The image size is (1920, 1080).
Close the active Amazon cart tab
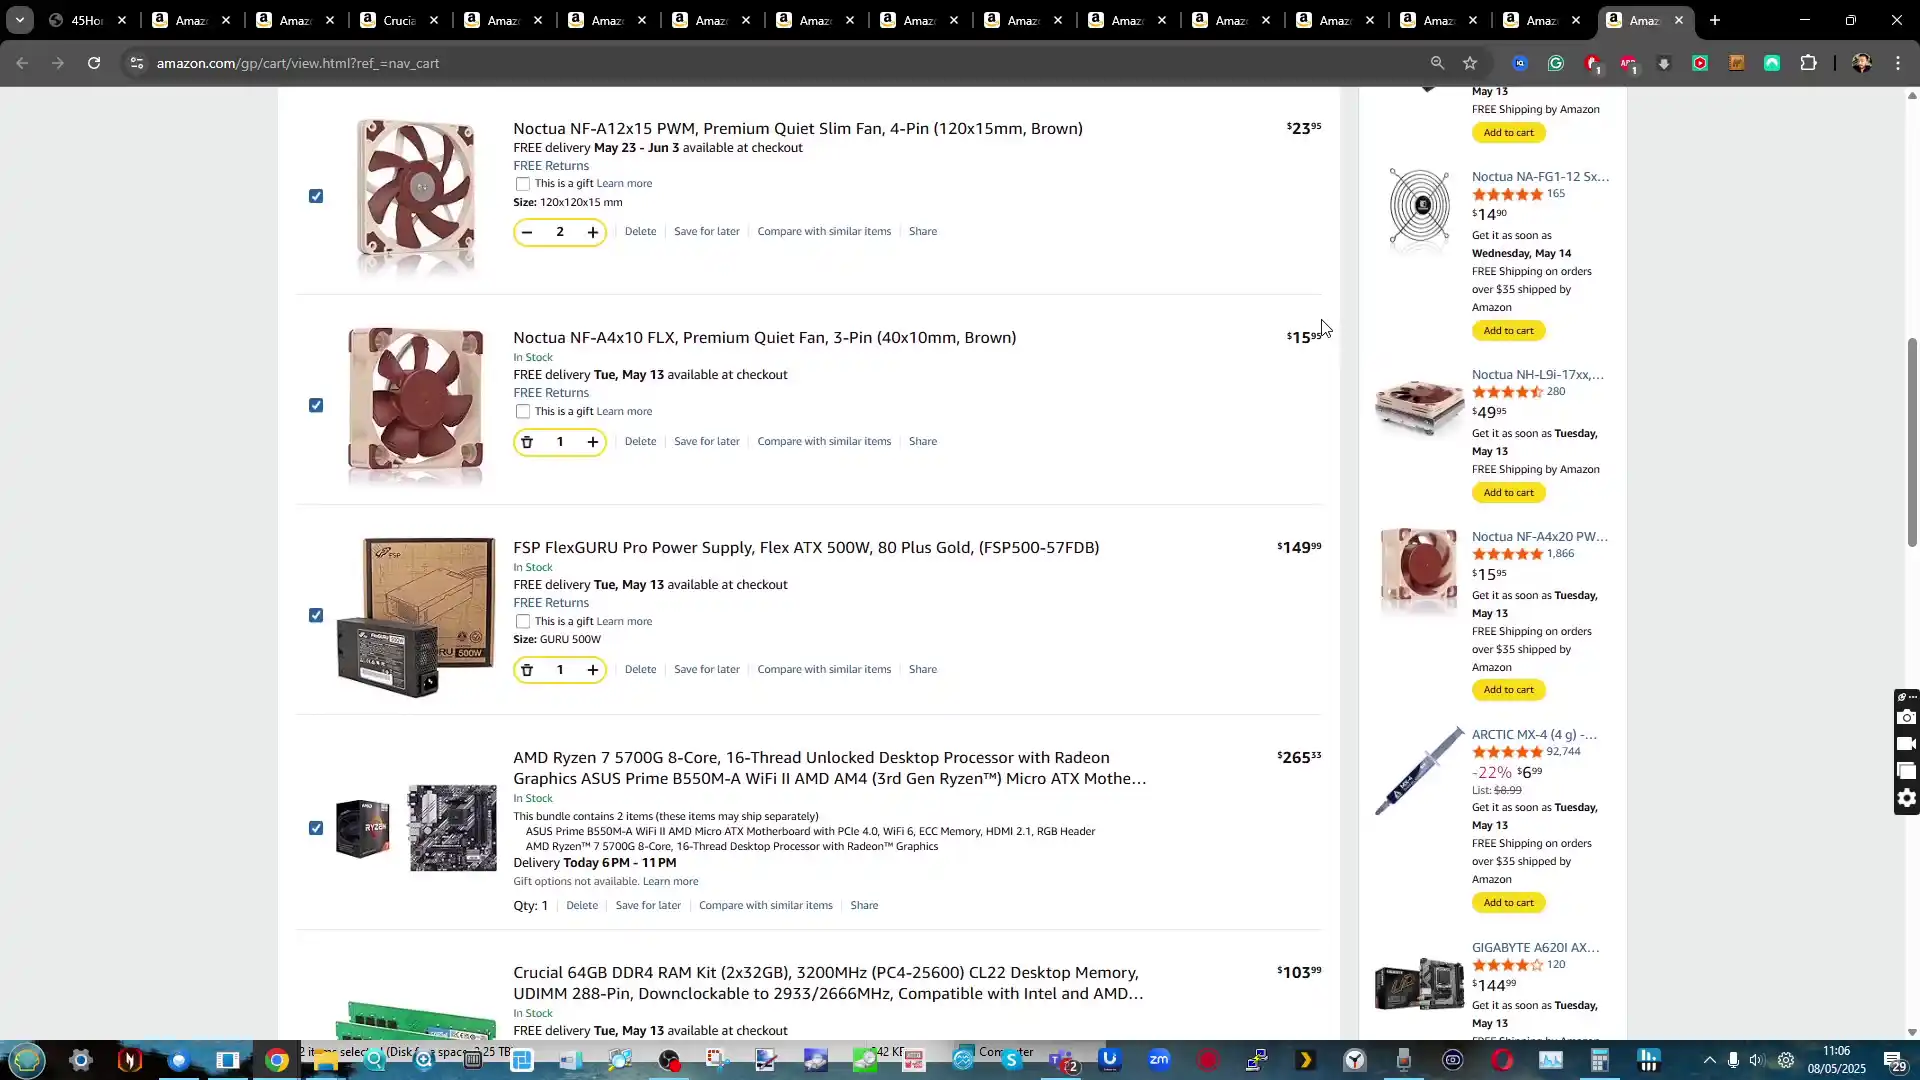point(1679,20)
